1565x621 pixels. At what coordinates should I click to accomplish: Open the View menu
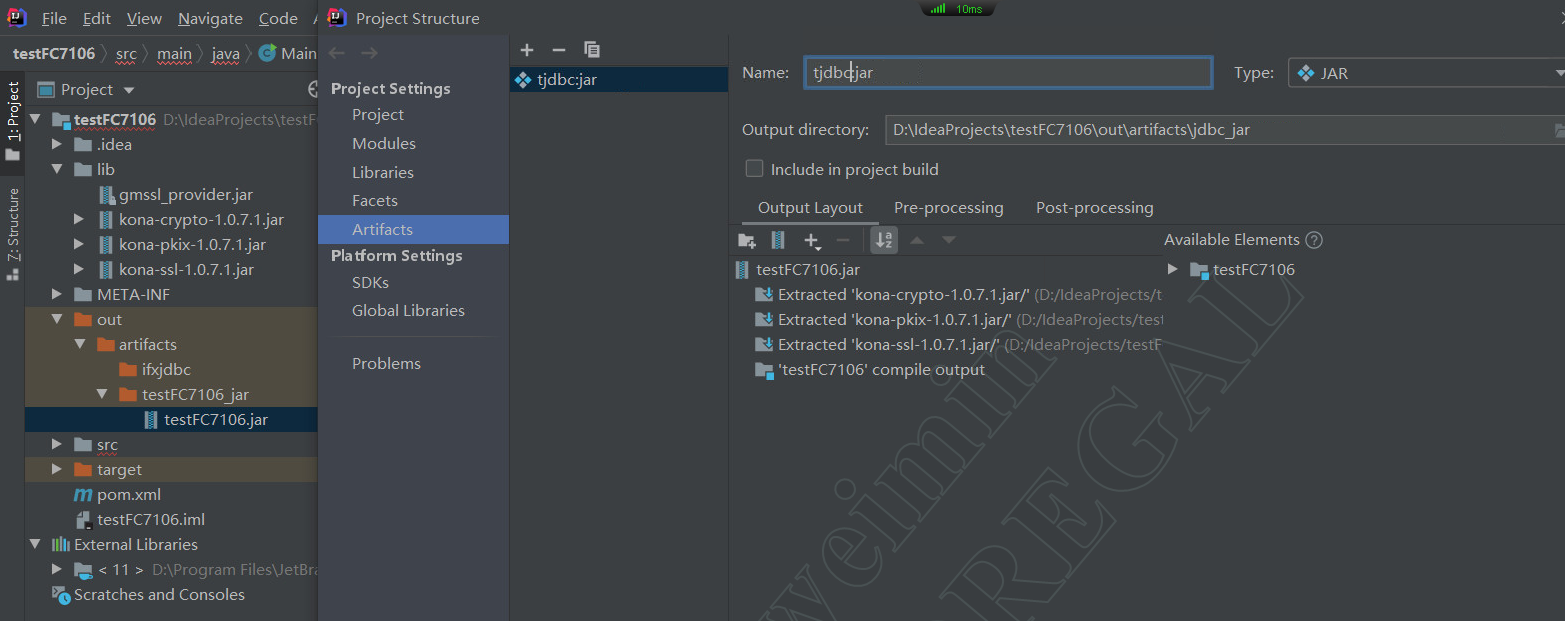point(144,19)
